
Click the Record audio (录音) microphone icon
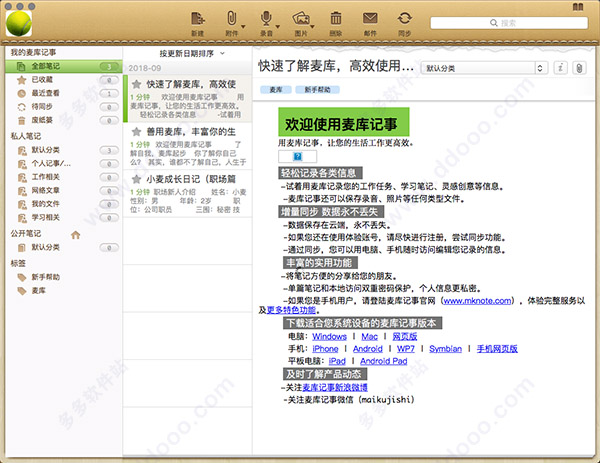pyautogui.click(x=266, y=18)
